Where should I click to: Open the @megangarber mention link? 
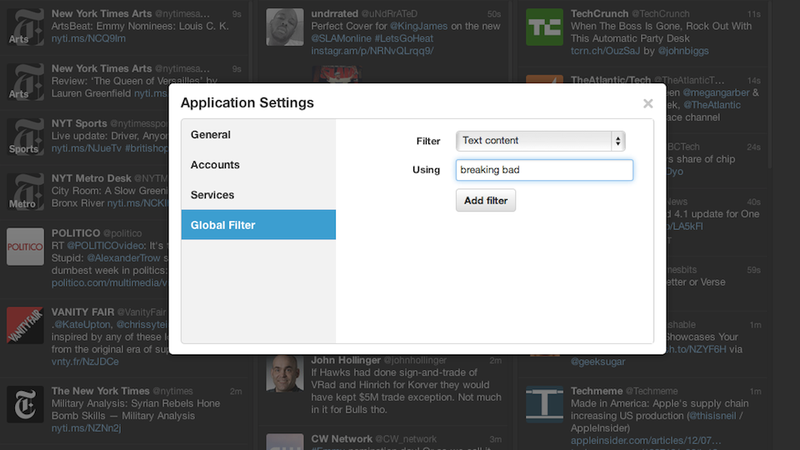tap(716, 93)
